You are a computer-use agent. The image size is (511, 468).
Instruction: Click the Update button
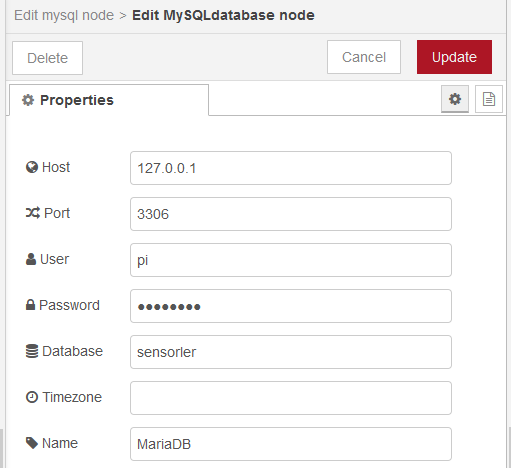(454, 57)
